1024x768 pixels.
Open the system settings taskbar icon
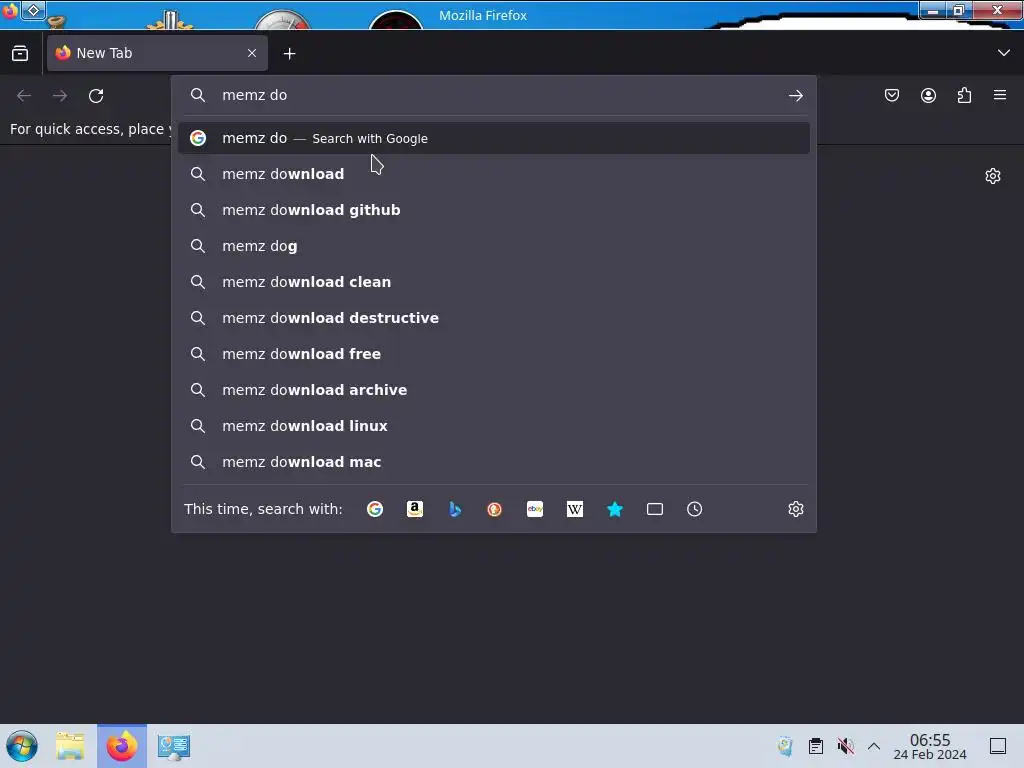coord(174,746)
